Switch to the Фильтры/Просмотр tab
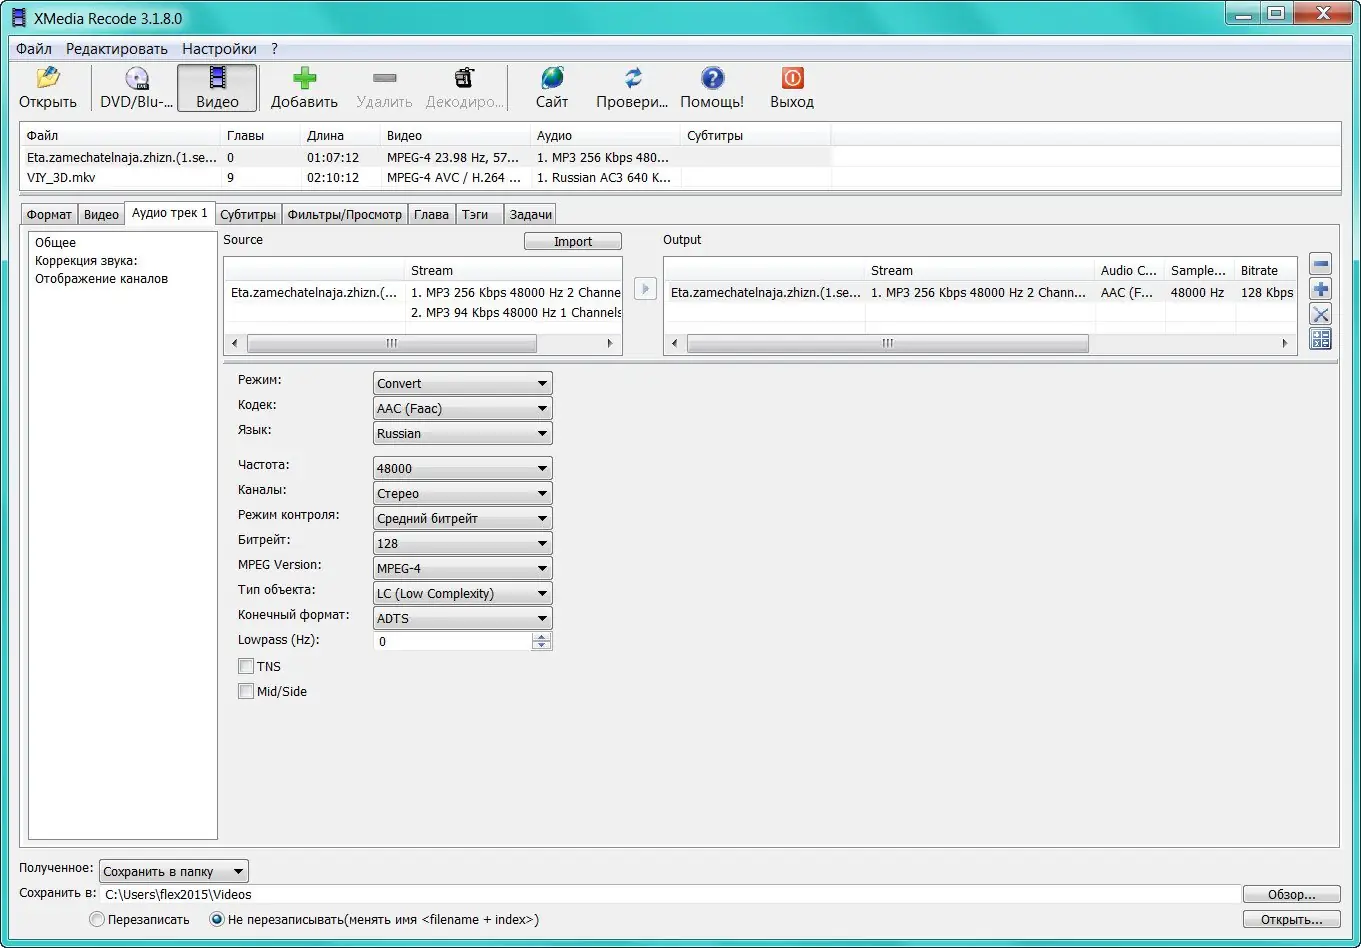The height and width of the screenshot is (948, 1361). (345, 215)
